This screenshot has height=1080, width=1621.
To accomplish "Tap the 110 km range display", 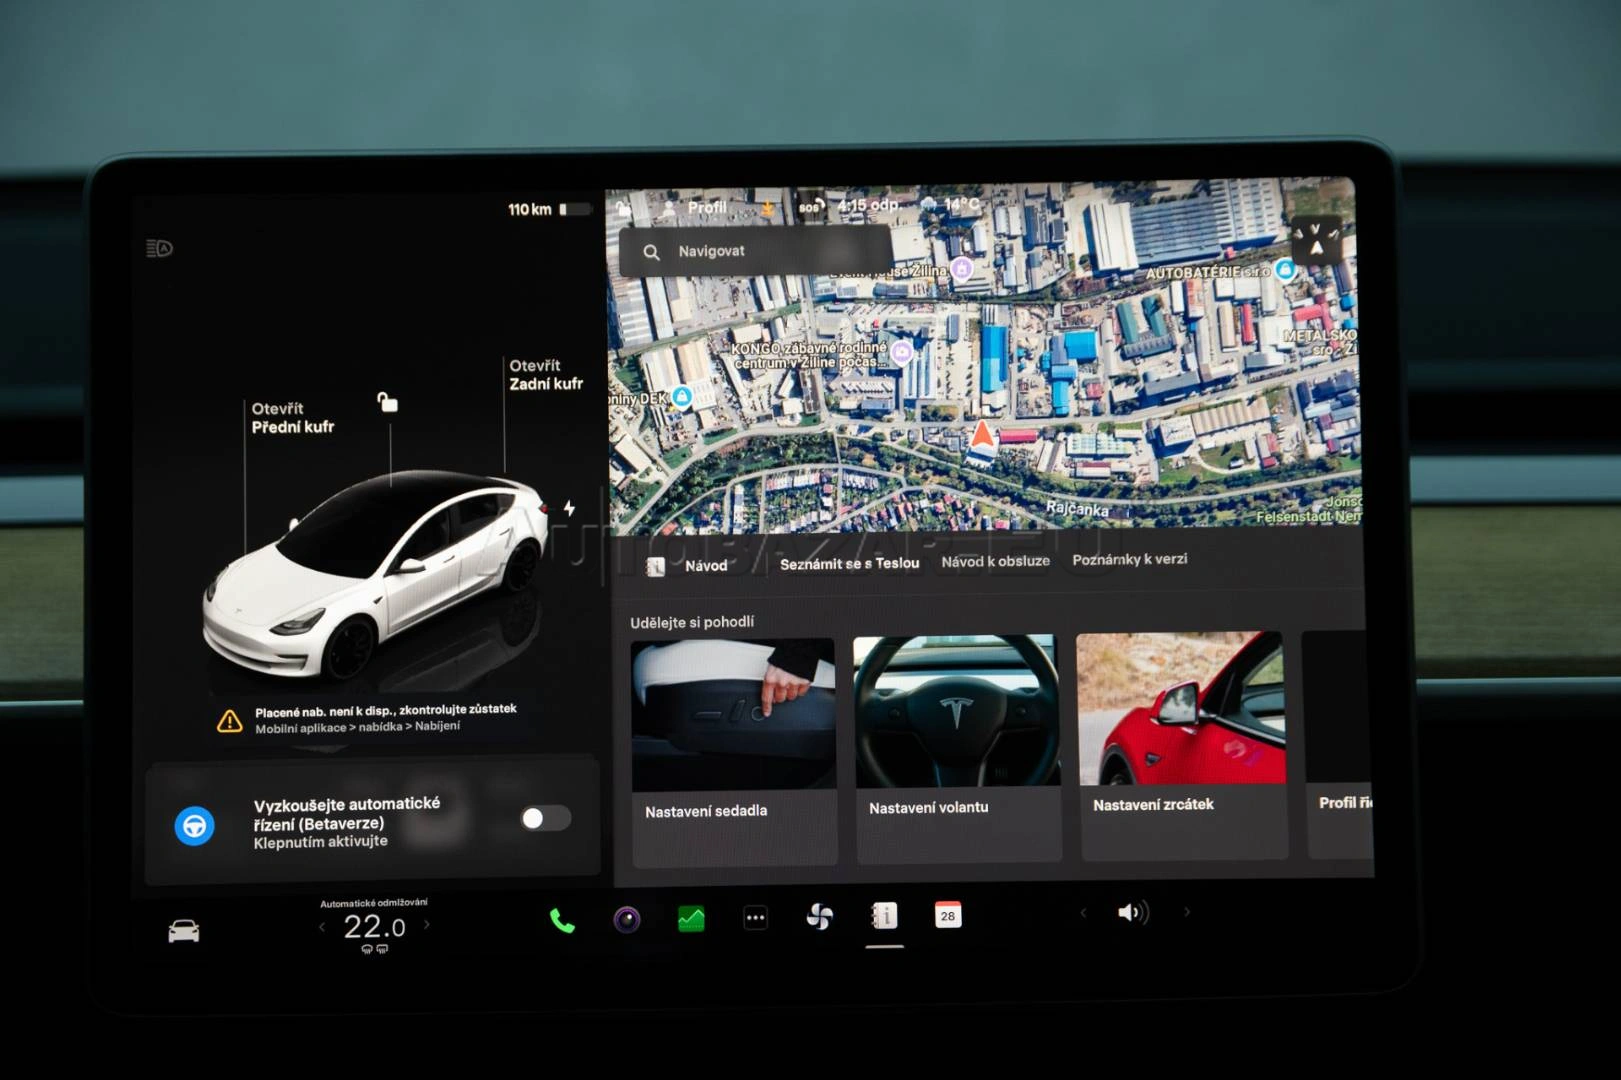I will tap(529, 209).
